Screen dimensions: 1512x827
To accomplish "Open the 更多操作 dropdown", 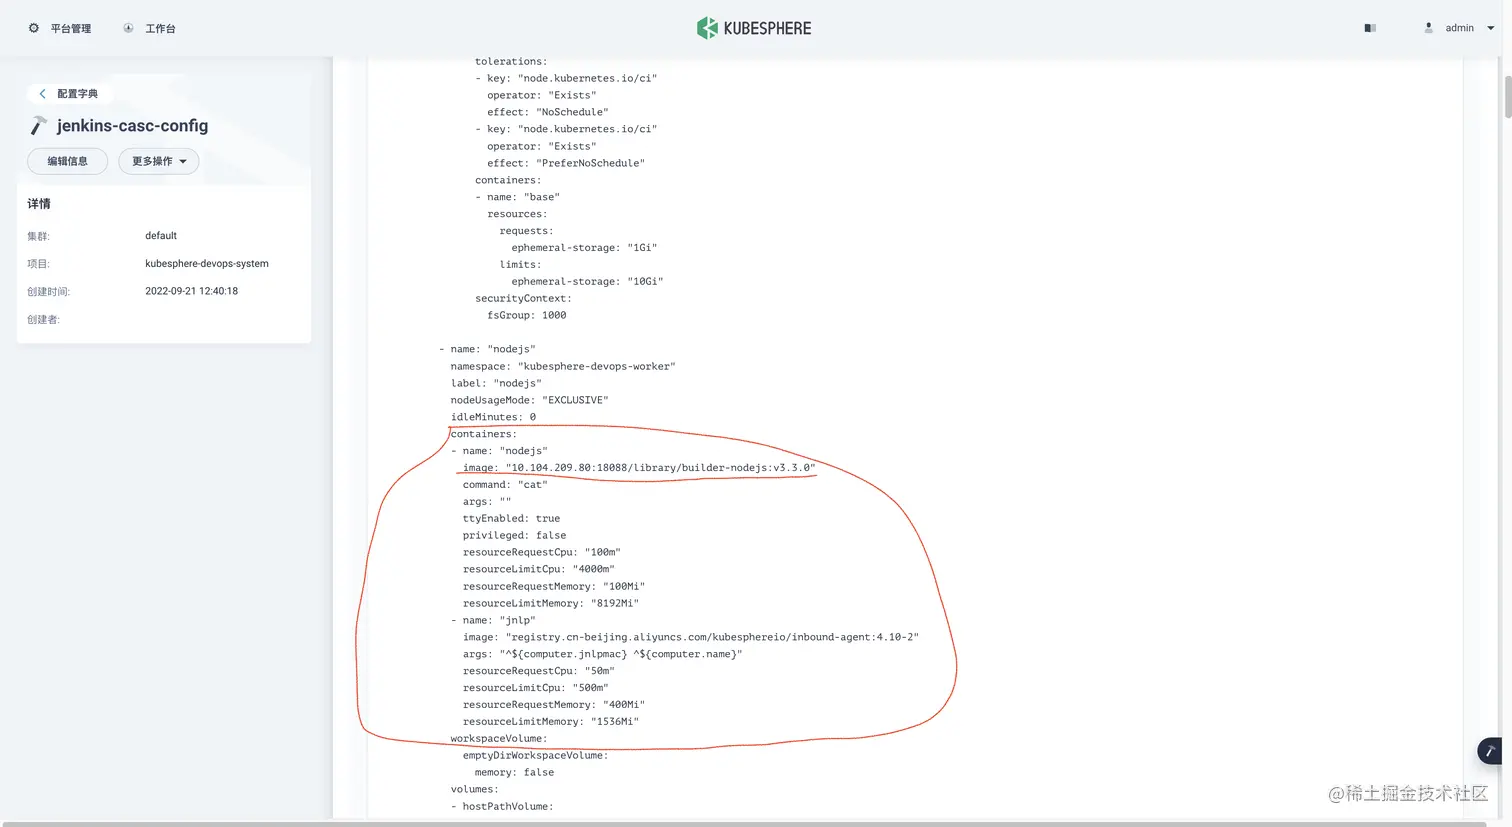I will [x=159, y=161].
